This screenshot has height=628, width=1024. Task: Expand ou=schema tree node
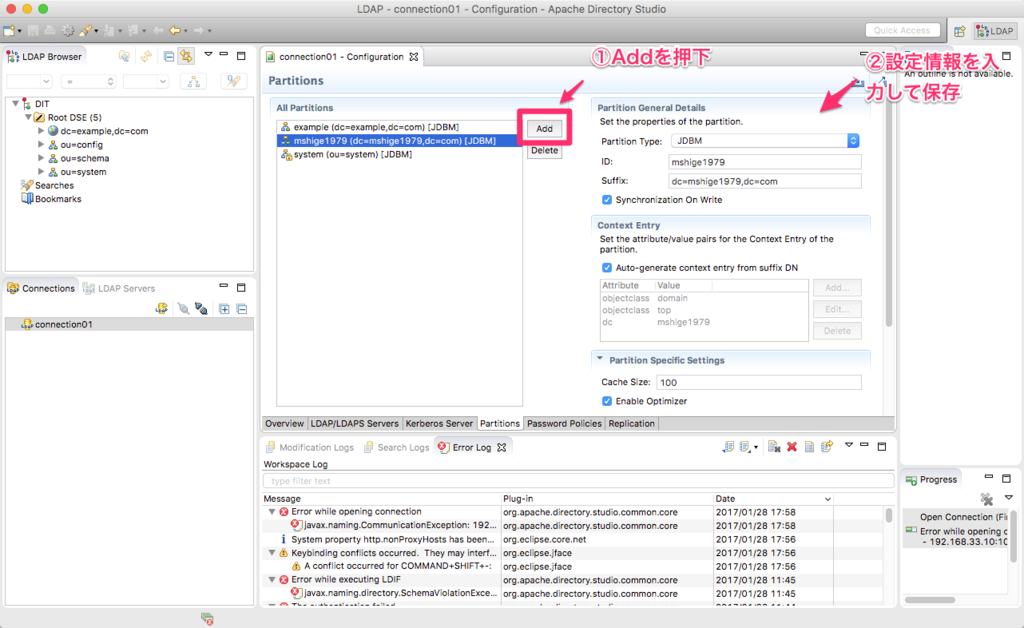[x=41, y=158]
